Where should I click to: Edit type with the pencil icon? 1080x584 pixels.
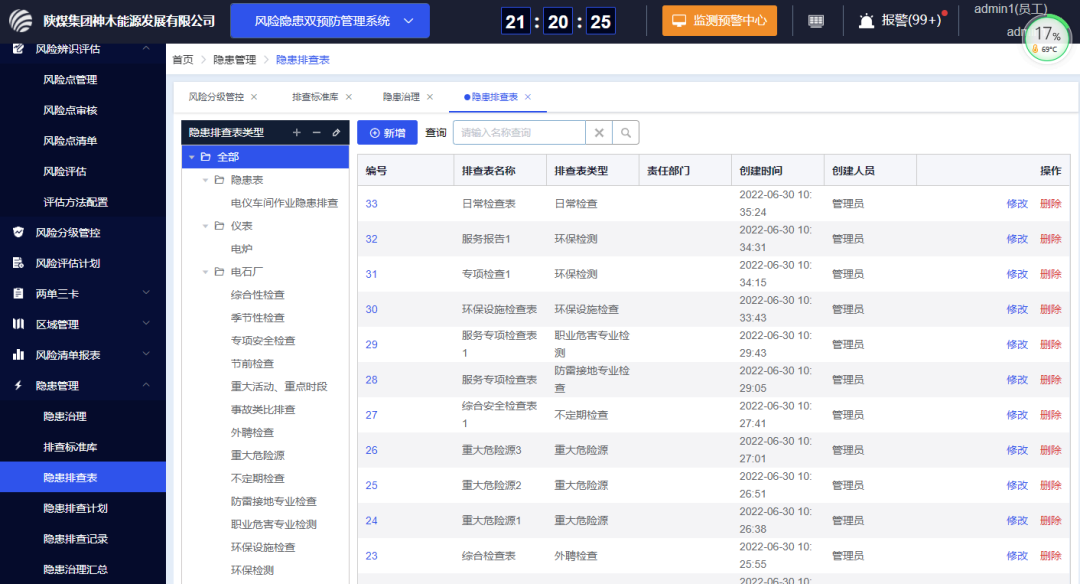tap(336, 132)
